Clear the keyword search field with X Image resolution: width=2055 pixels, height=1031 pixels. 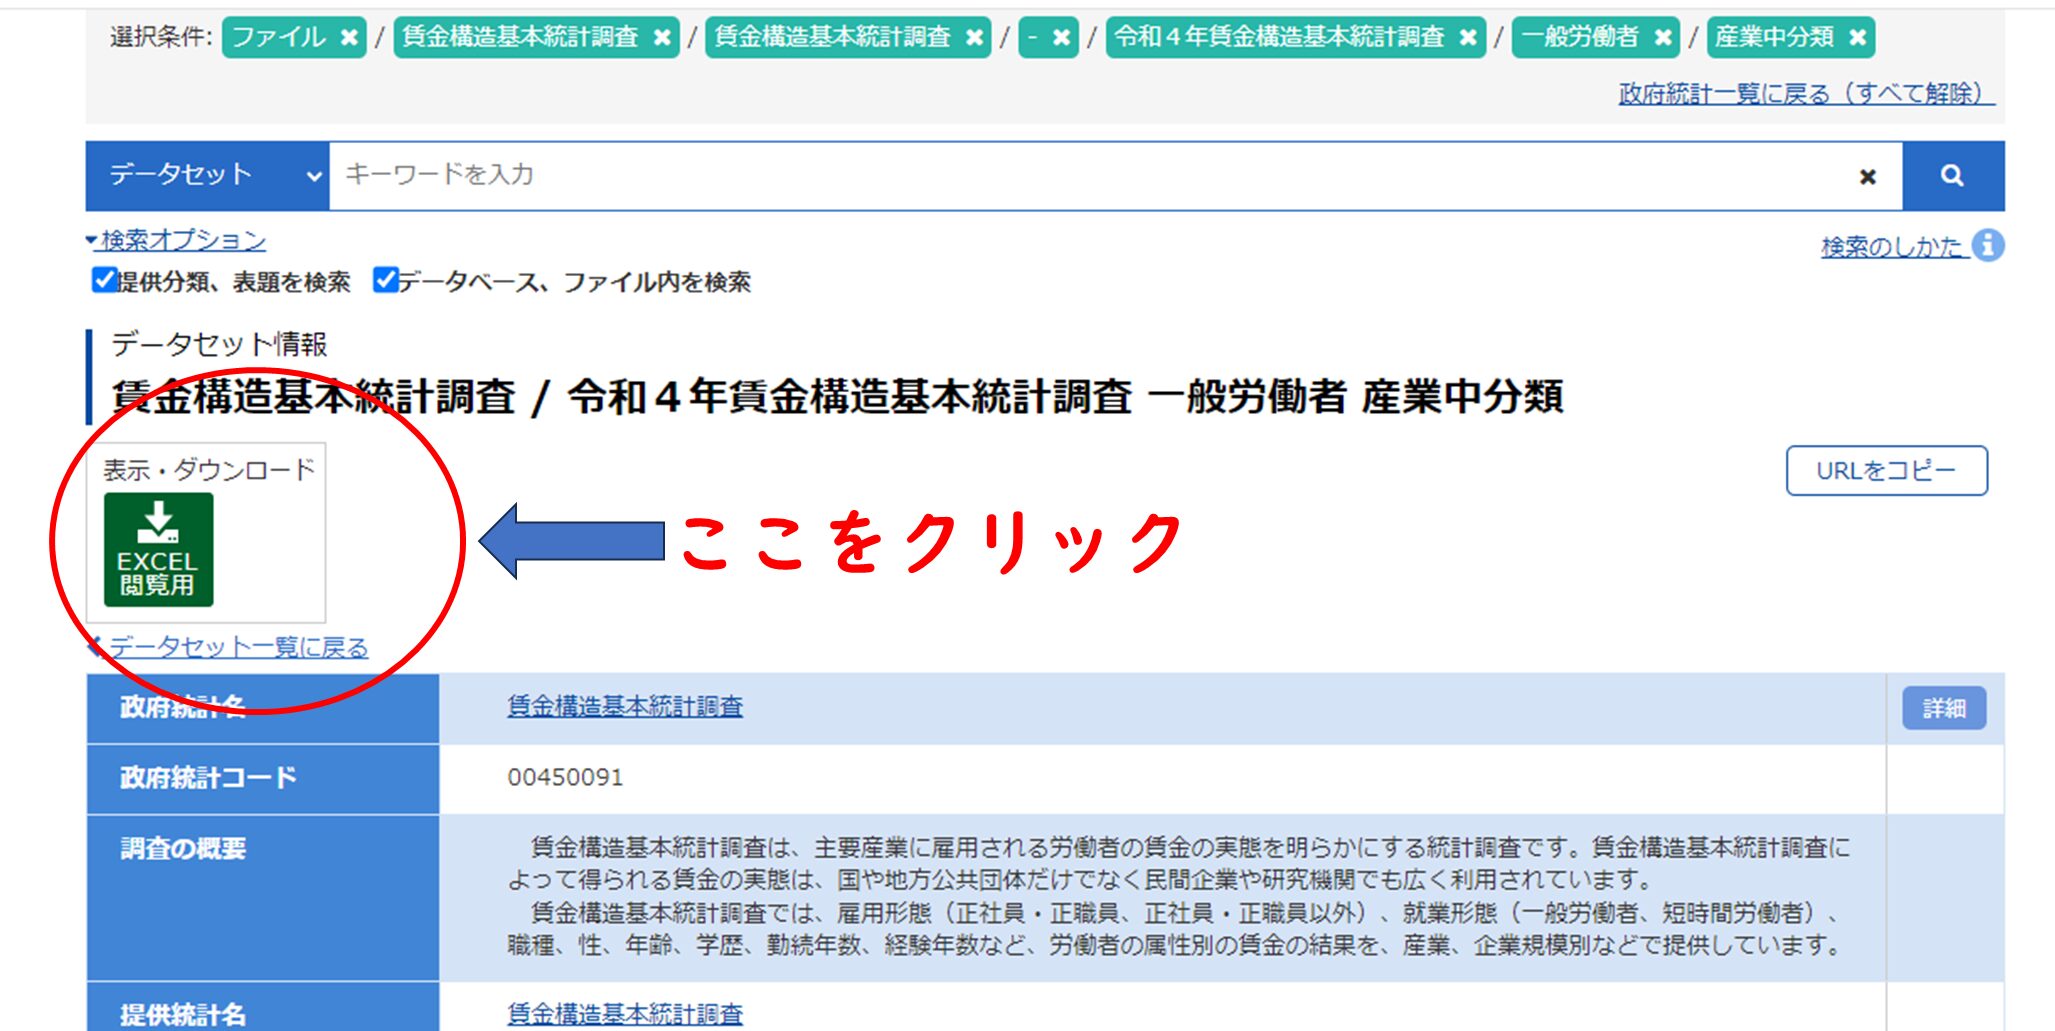pyautogui.click(x=1867, y=177)
